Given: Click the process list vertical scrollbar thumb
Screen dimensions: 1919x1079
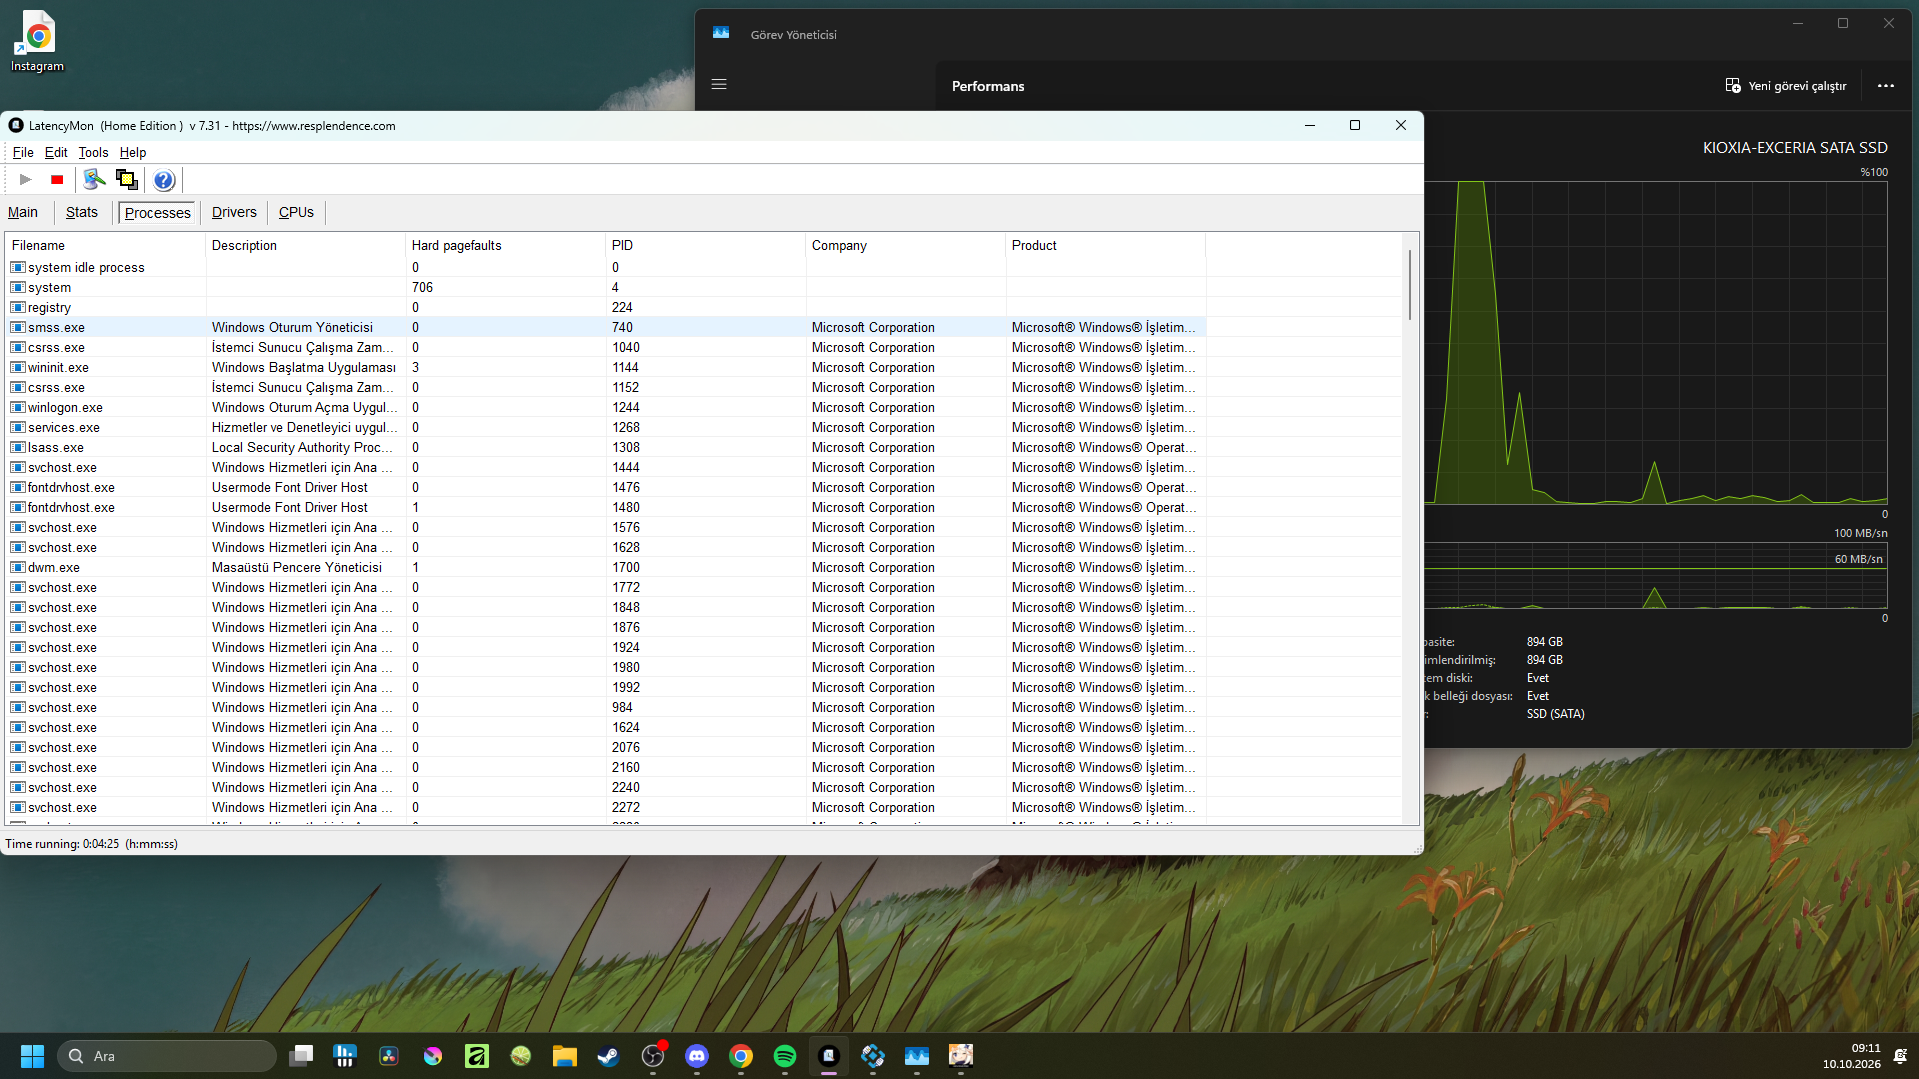Looking at the screenshot, I should pos(1410,285).
